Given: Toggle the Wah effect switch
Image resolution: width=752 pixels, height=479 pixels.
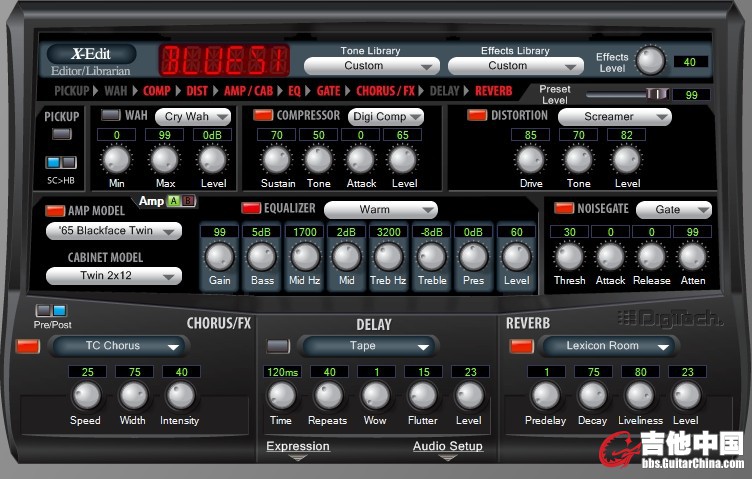Looking at the screenshot, I should click(111, 116).
